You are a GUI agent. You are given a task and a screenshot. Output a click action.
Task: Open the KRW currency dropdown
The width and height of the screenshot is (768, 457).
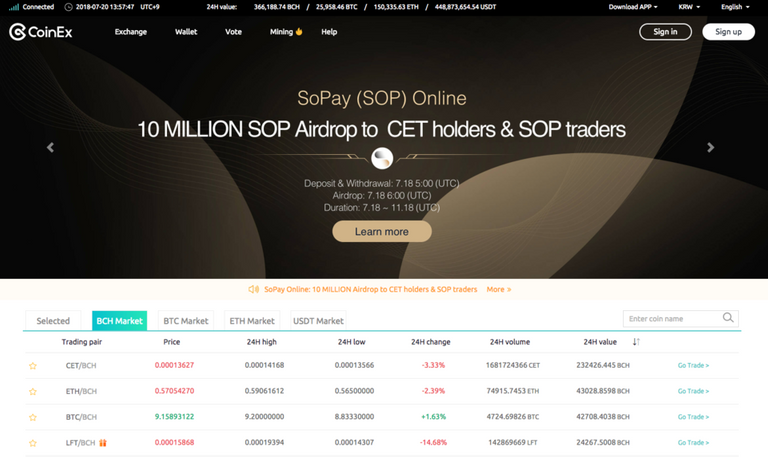tap(689, 7)
